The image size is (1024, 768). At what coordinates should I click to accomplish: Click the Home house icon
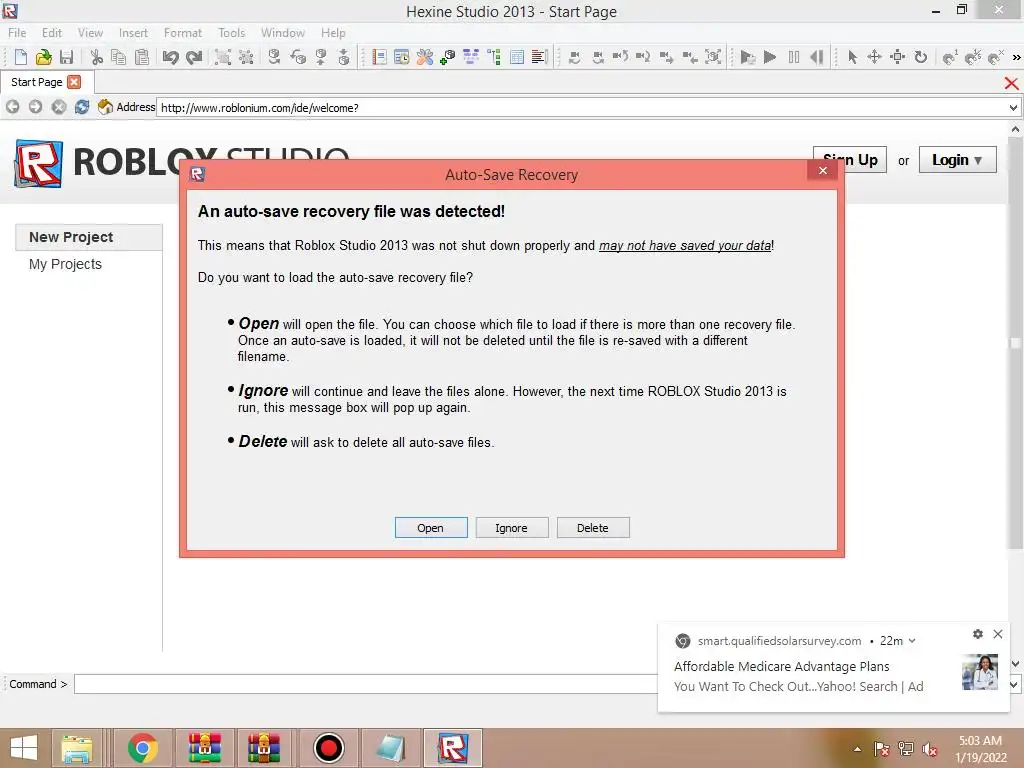click(105, 106)
